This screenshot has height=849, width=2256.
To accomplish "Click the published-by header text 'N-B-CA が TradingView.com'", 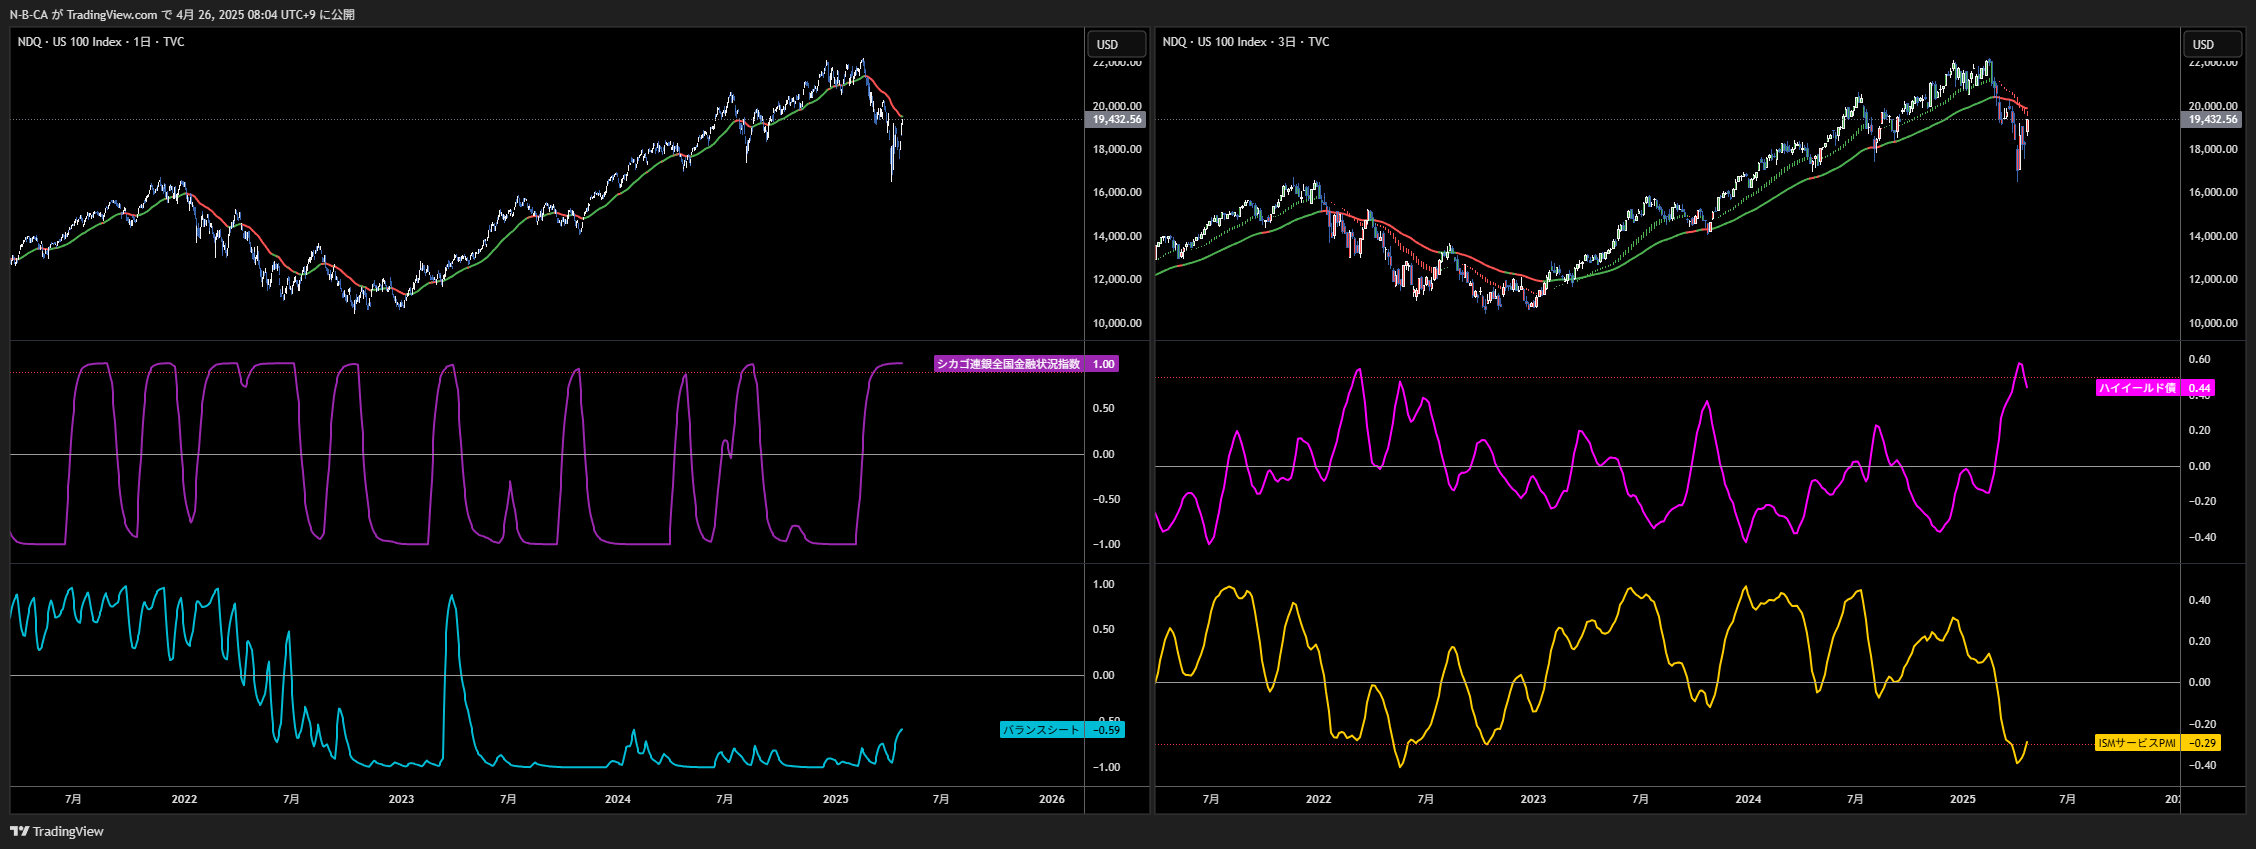I will click(x=83, y=15).
